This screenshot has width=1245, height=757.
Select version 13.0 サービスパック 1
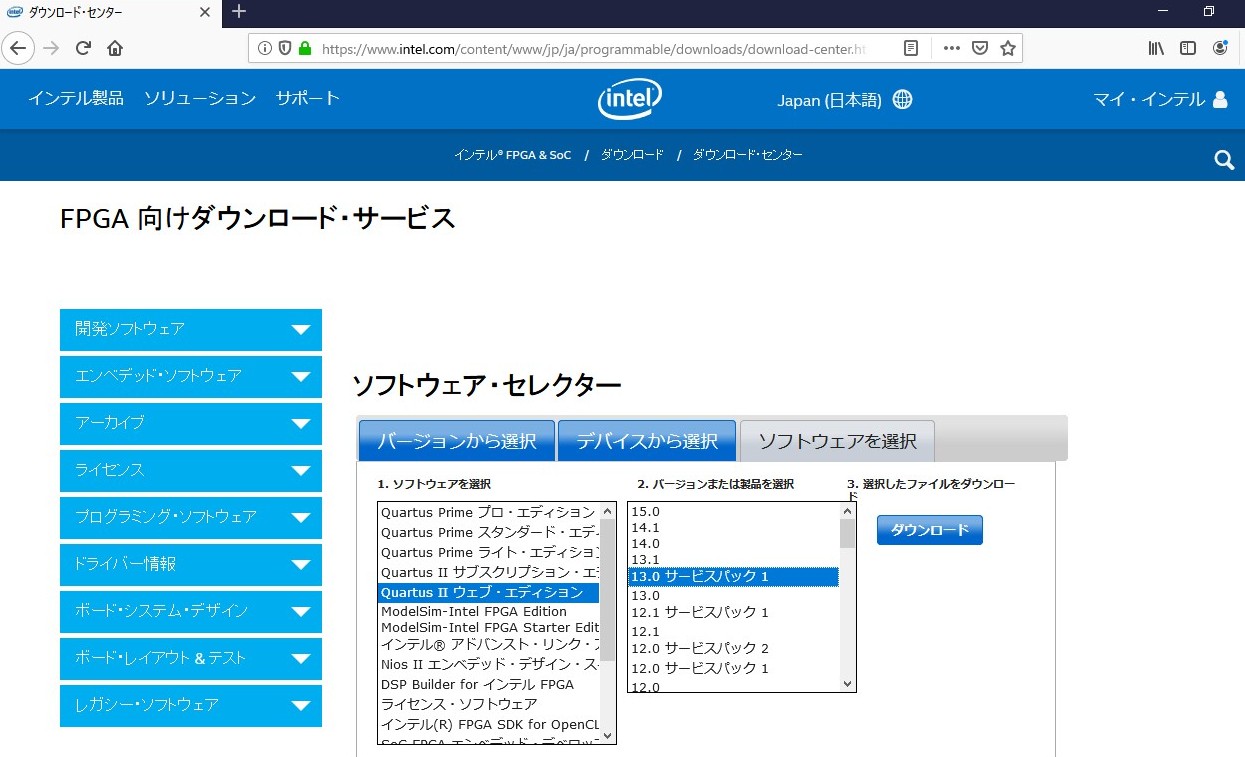[x=733, y=576]
